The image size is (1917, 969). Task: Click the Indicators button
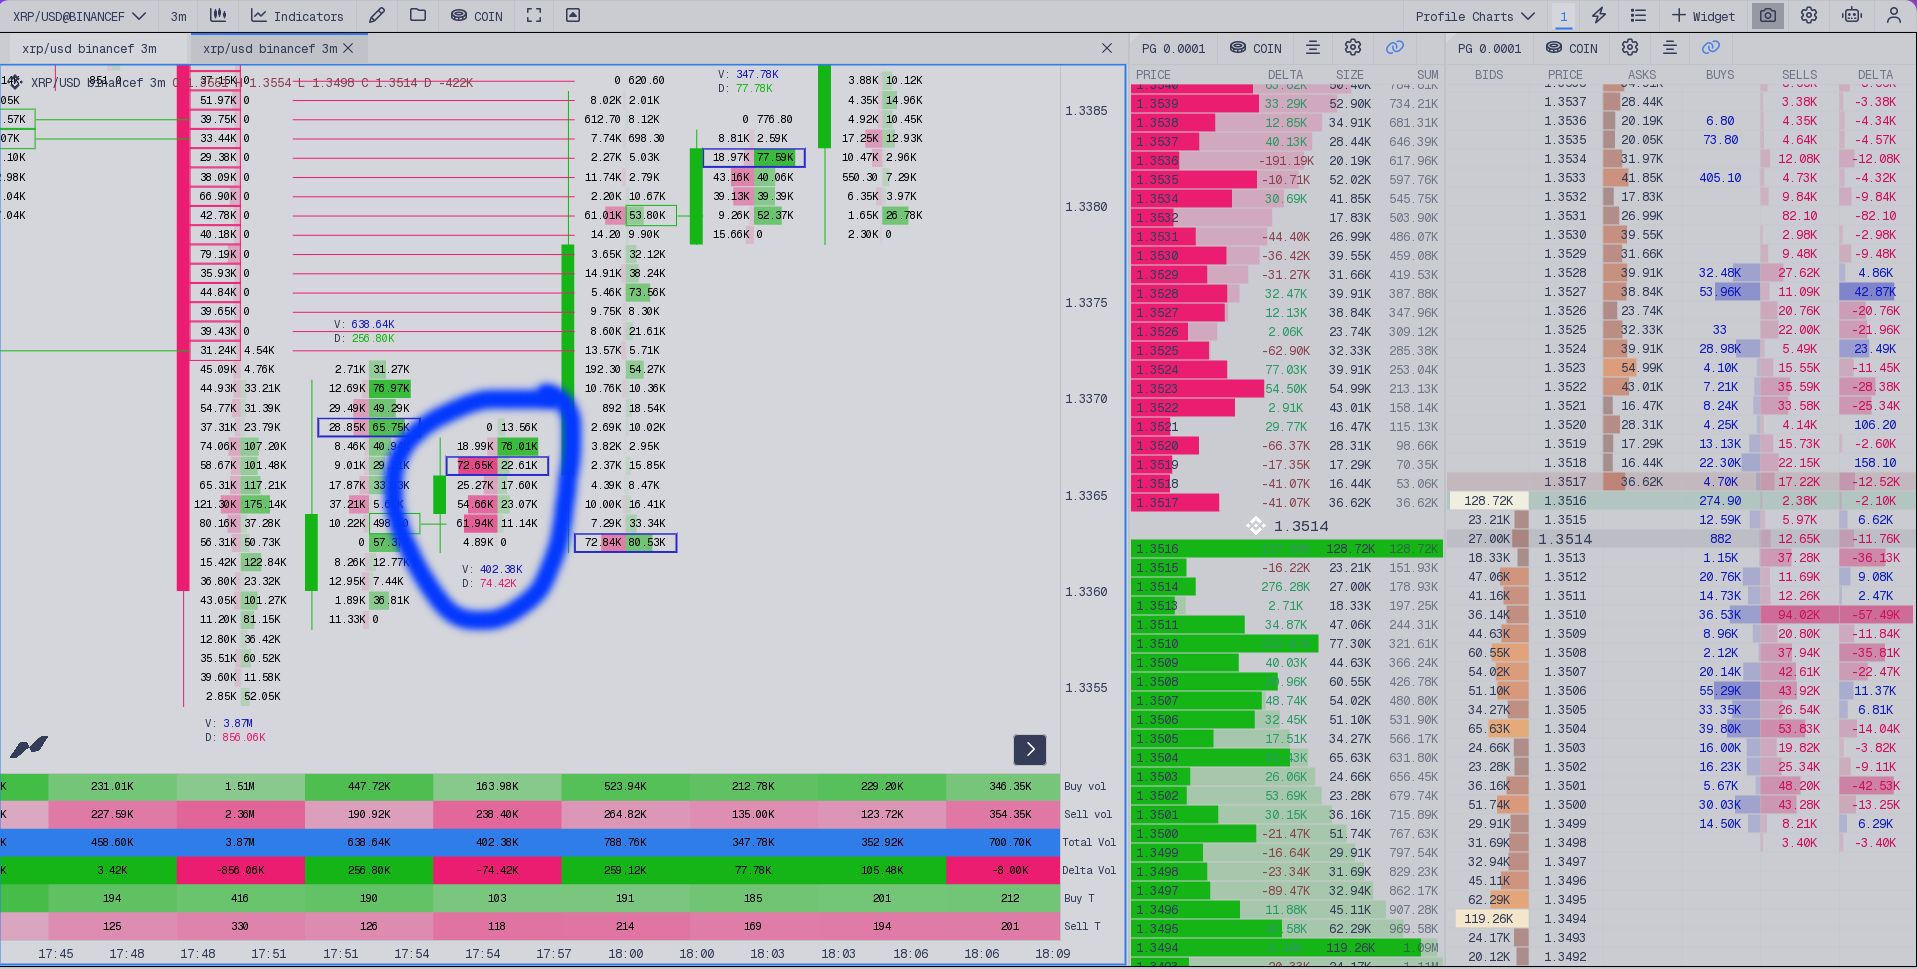(x=297, y=16)
